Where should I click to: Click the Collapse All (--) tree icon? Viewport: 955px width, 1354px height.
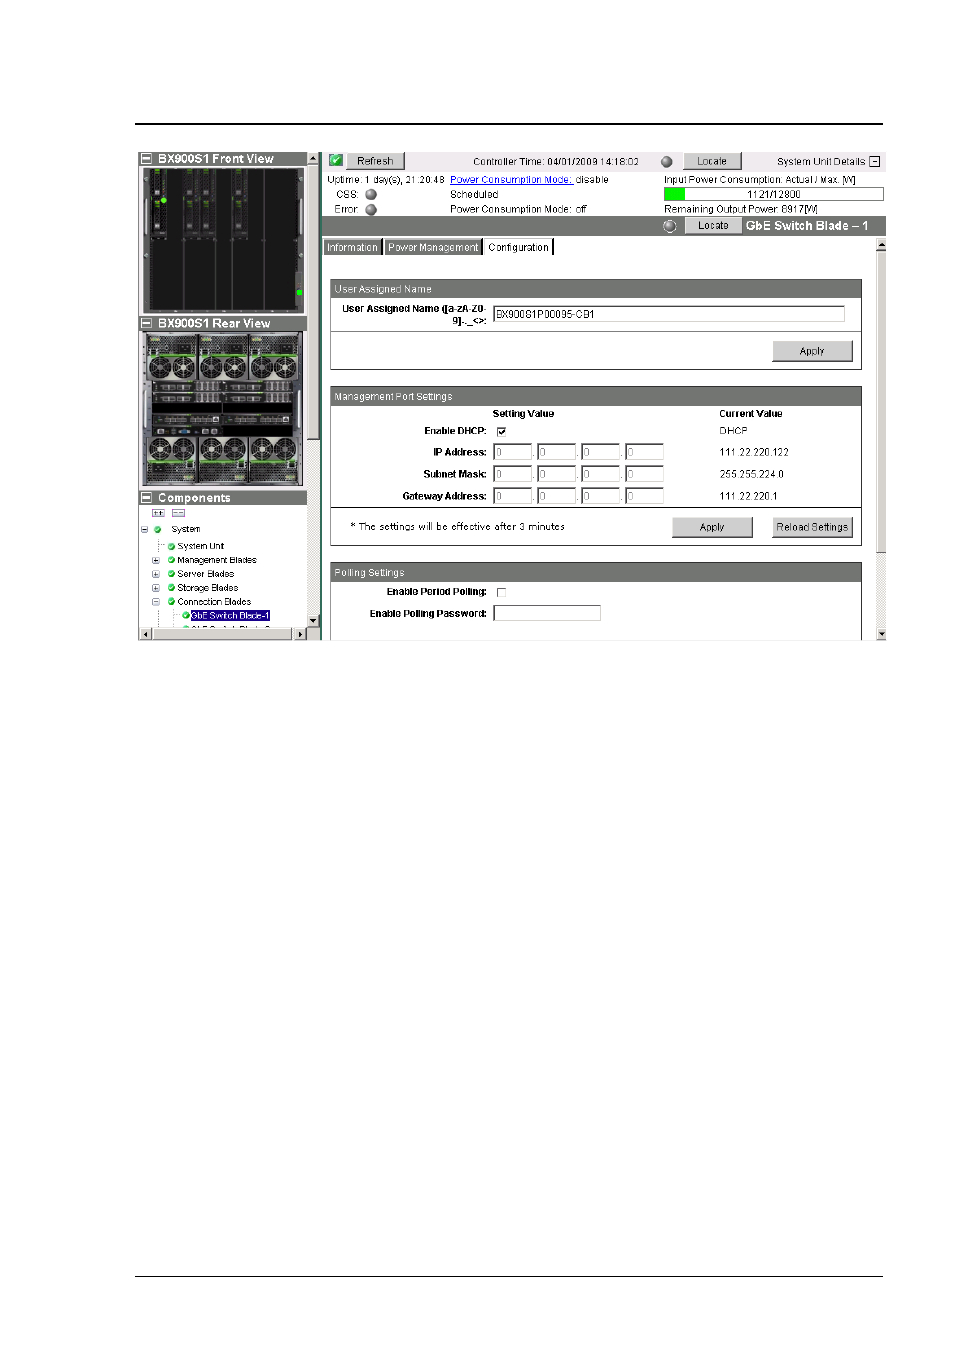tap(178, 513)
